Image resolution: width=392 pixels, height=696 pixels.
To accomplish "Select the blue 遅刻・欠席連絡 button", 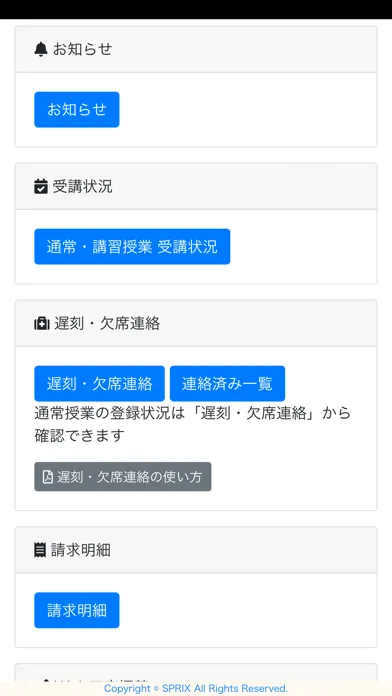I will click(x=99, y=384).
